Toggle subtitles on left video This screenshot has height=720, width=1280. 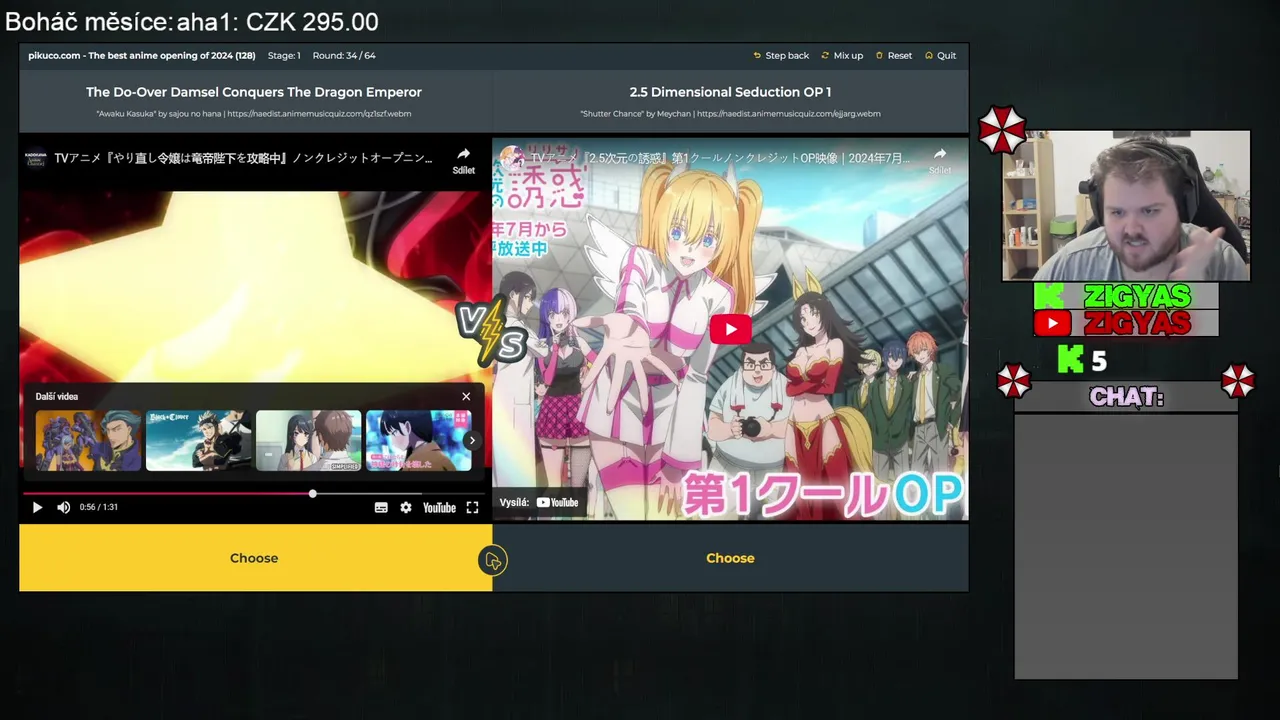pyautogui.click(x=381, y=508)
